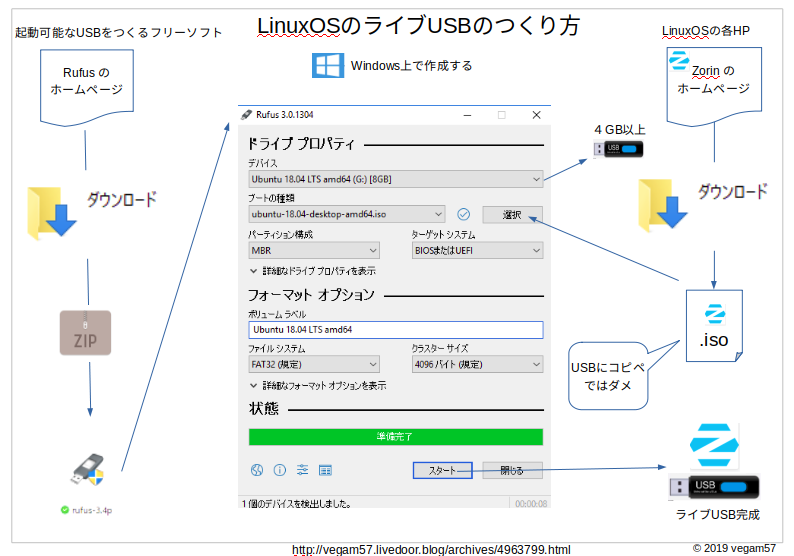Click the large Zorin logo above the finished USB
The width and height of the screenshot is (794, 556).
tap(714, 445)
